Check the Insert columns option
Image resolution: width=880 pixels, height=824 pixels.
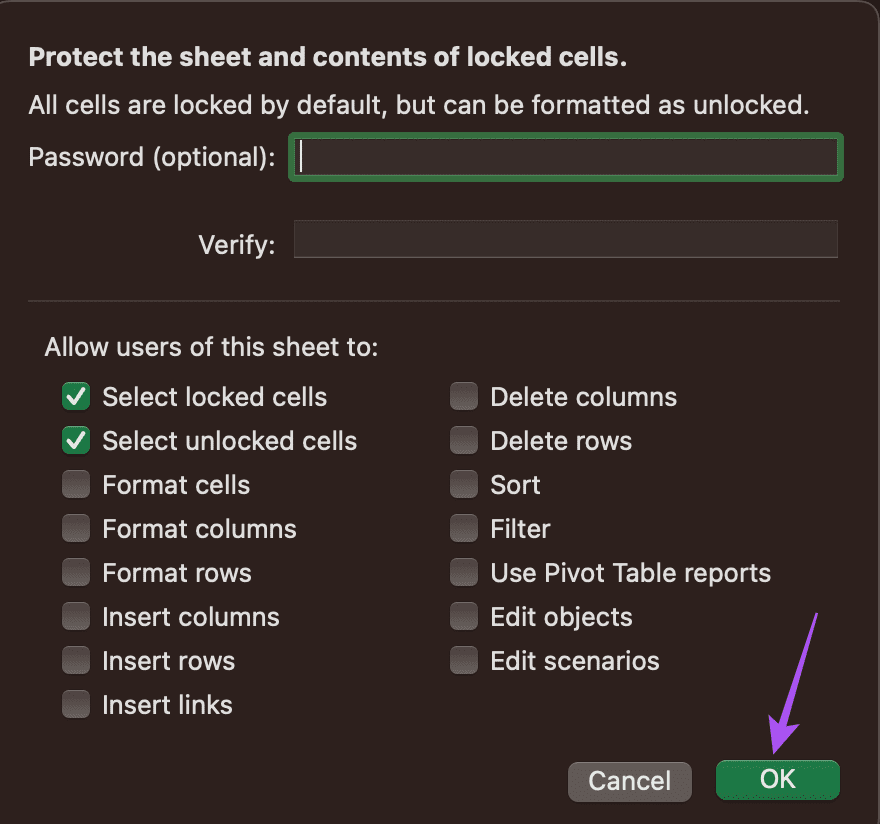pos(76,616)
